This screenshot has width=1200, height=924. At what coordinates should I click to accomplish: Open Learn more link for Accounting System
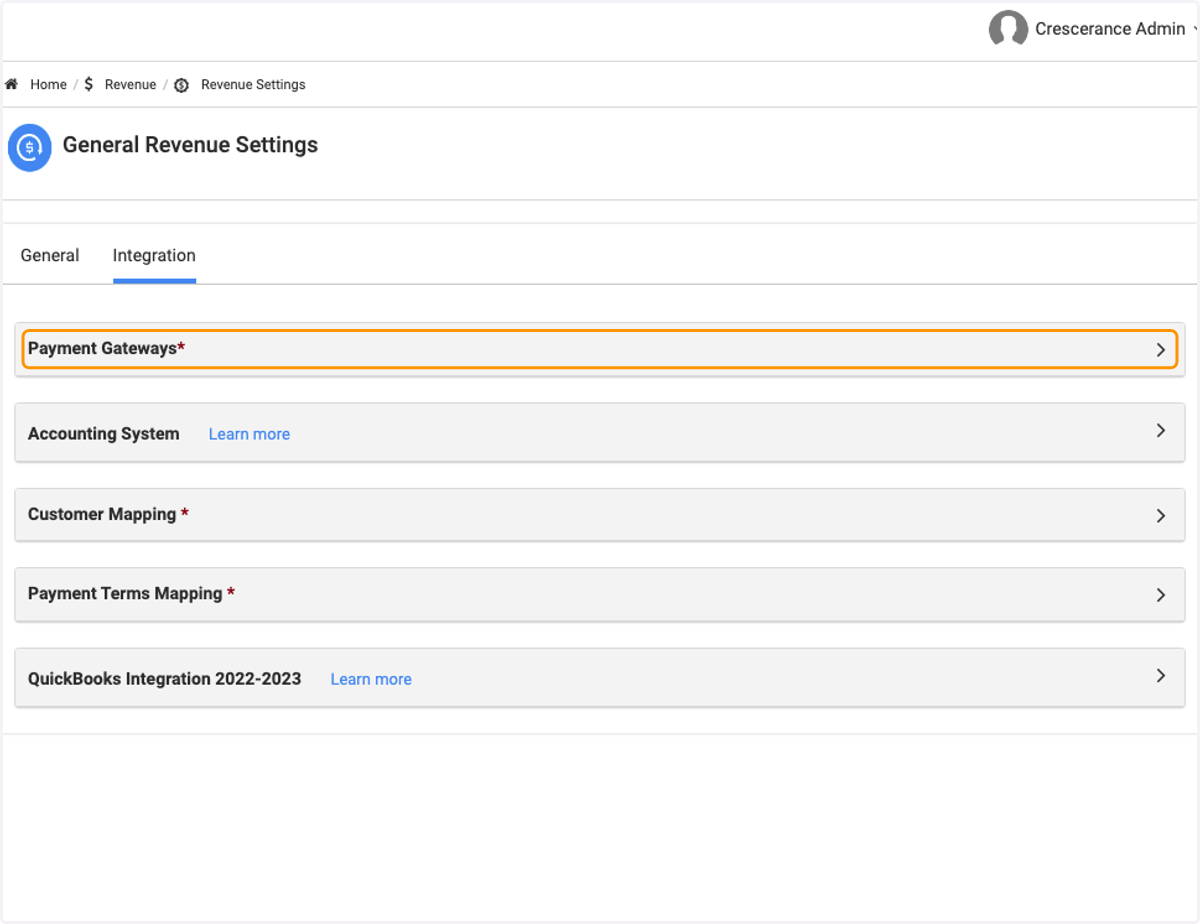click(x=249, y=434)
